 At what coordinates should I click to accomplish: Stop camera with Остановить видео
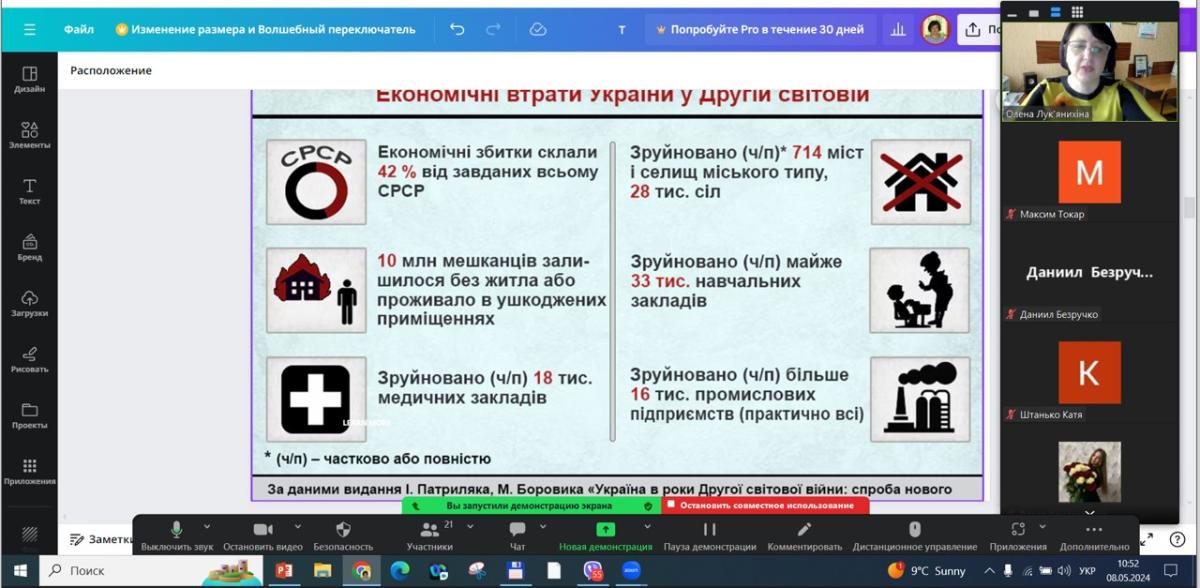pyautogui.click(x=263, y=536)
